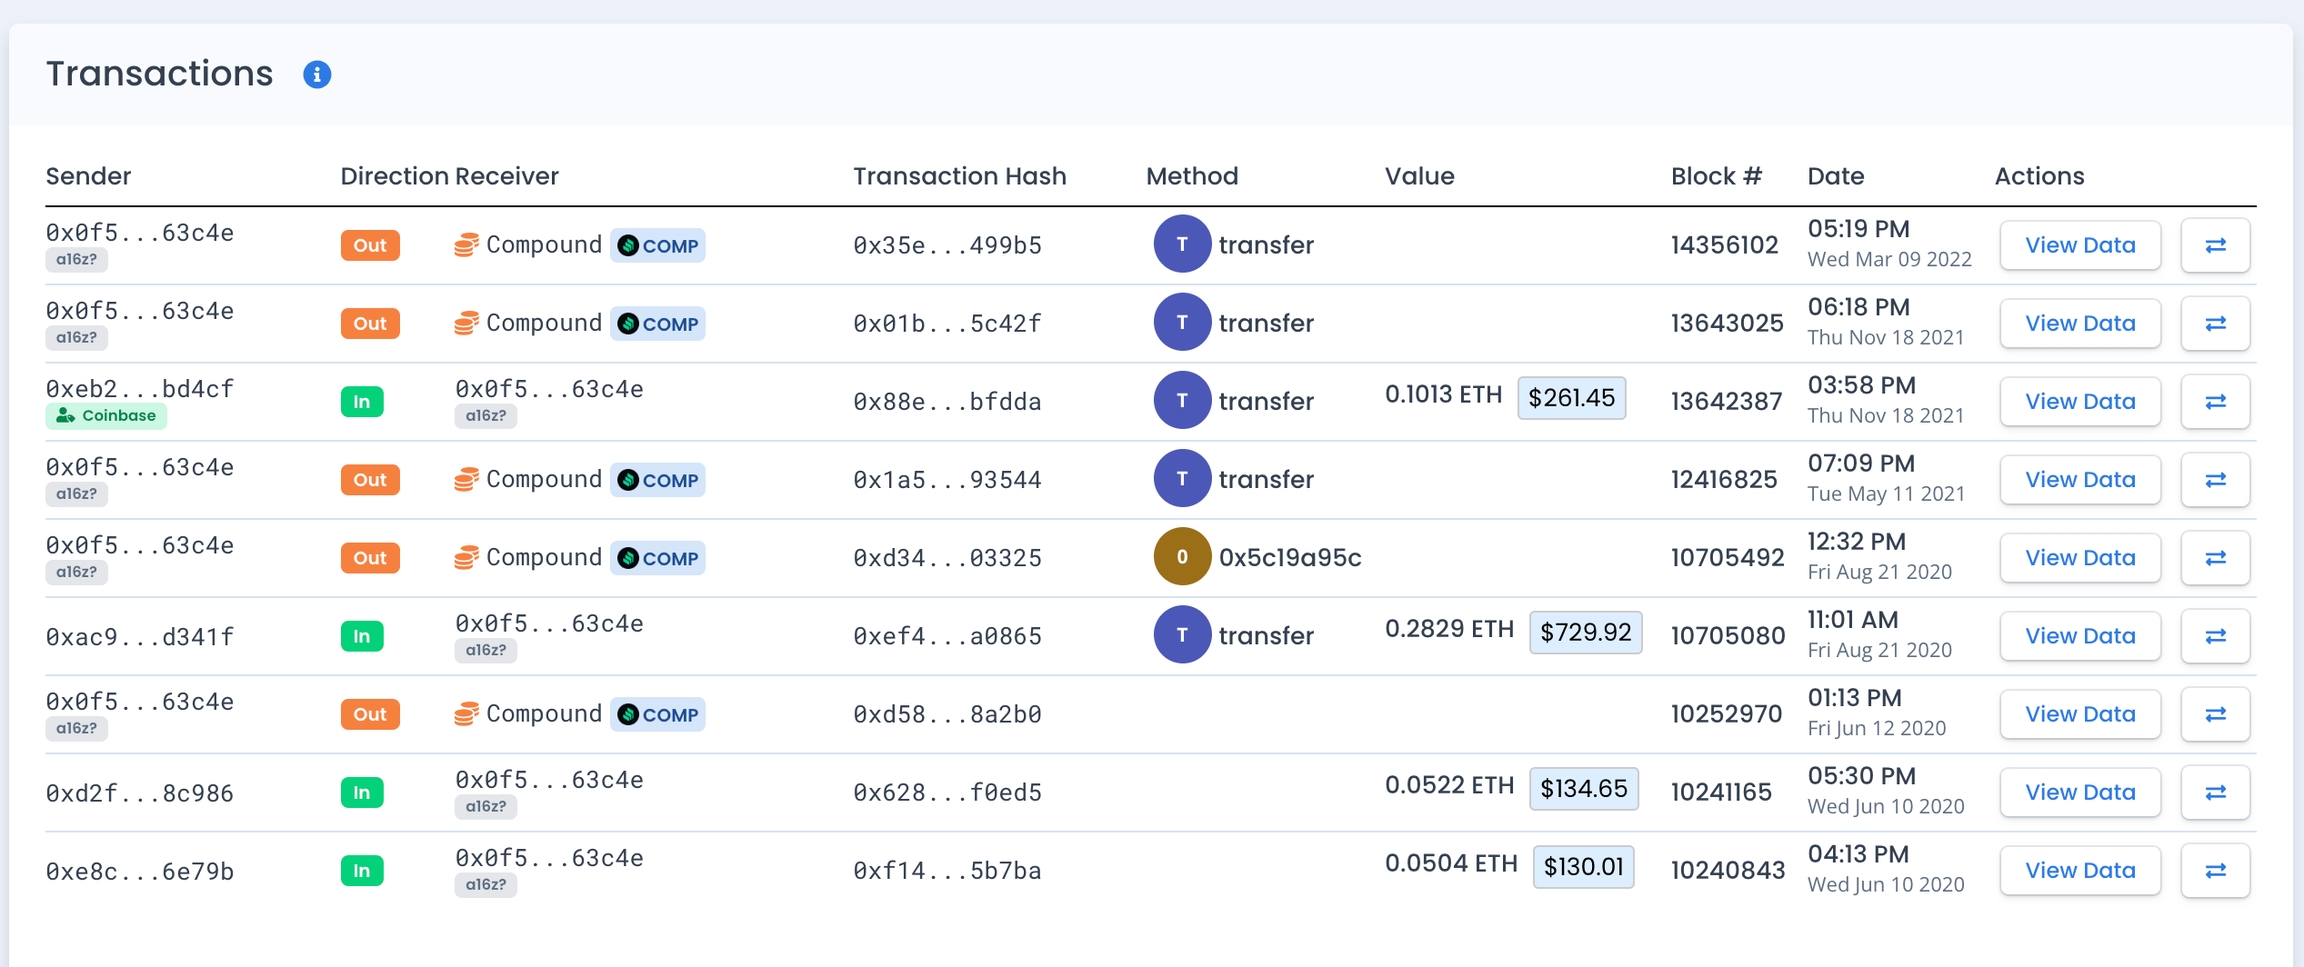Click the $261.45 value badge

[1571, 398]
